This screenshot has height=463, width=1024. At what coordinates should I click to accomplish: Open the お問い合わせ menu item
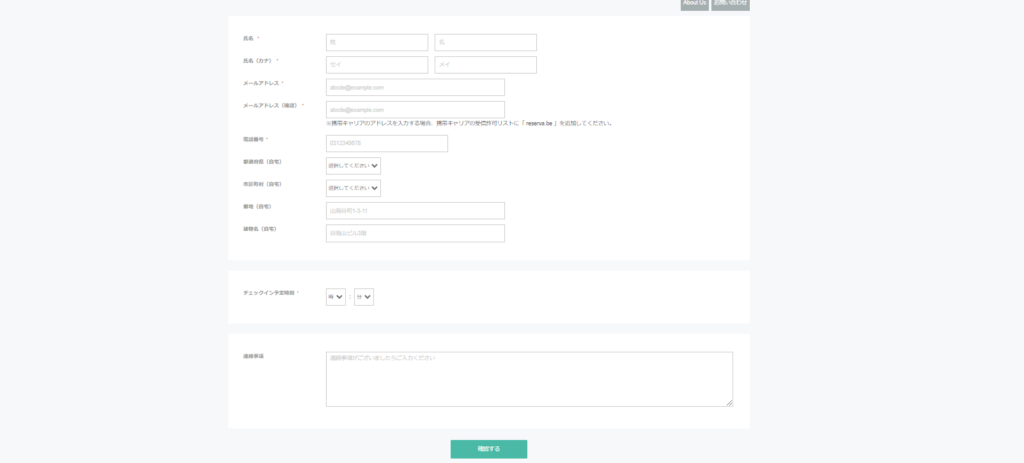730,4
